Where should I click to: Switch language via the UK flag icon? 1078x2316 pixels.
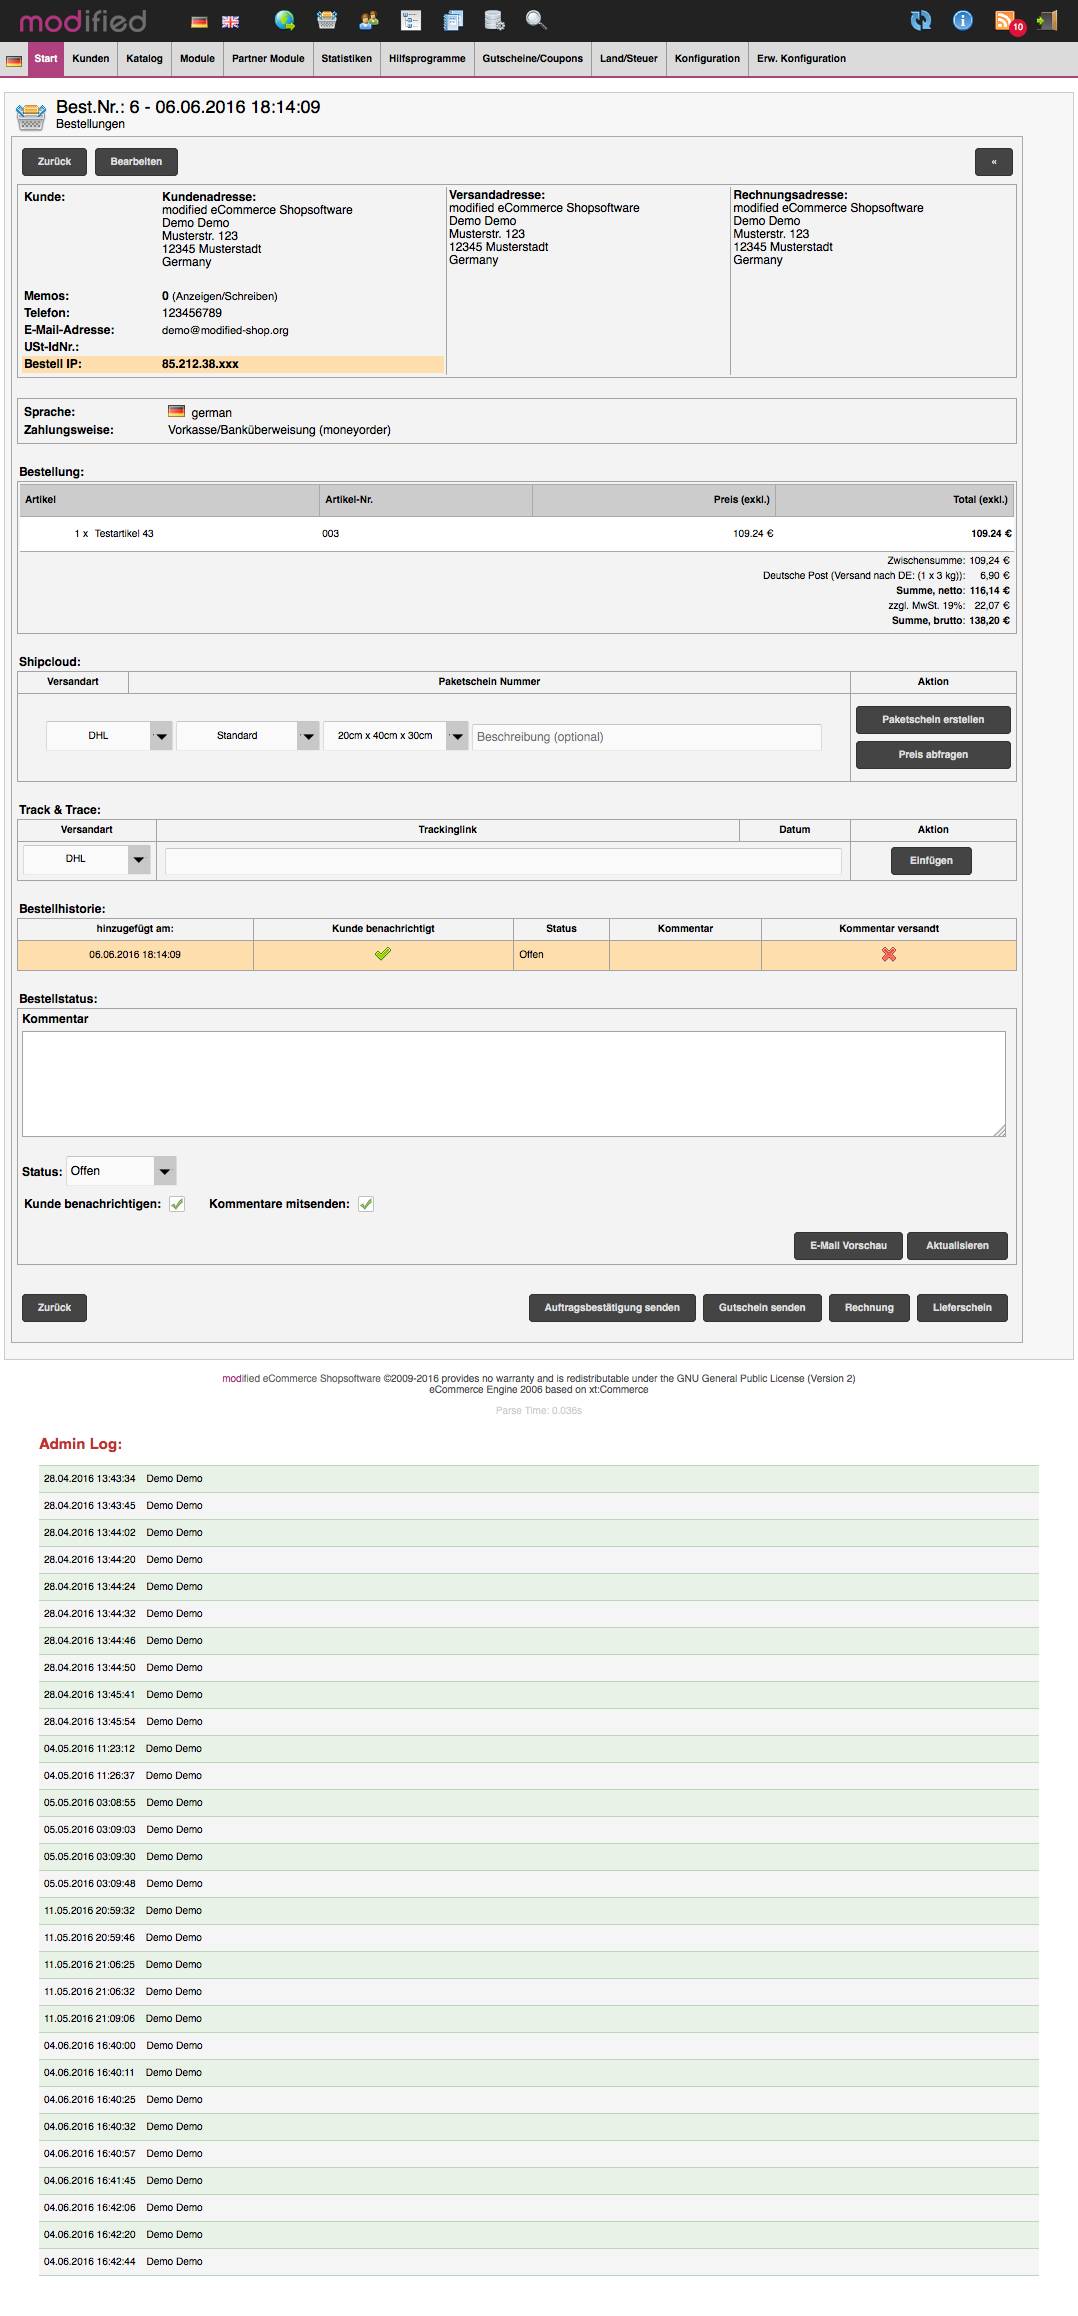(x=230, y=21)
